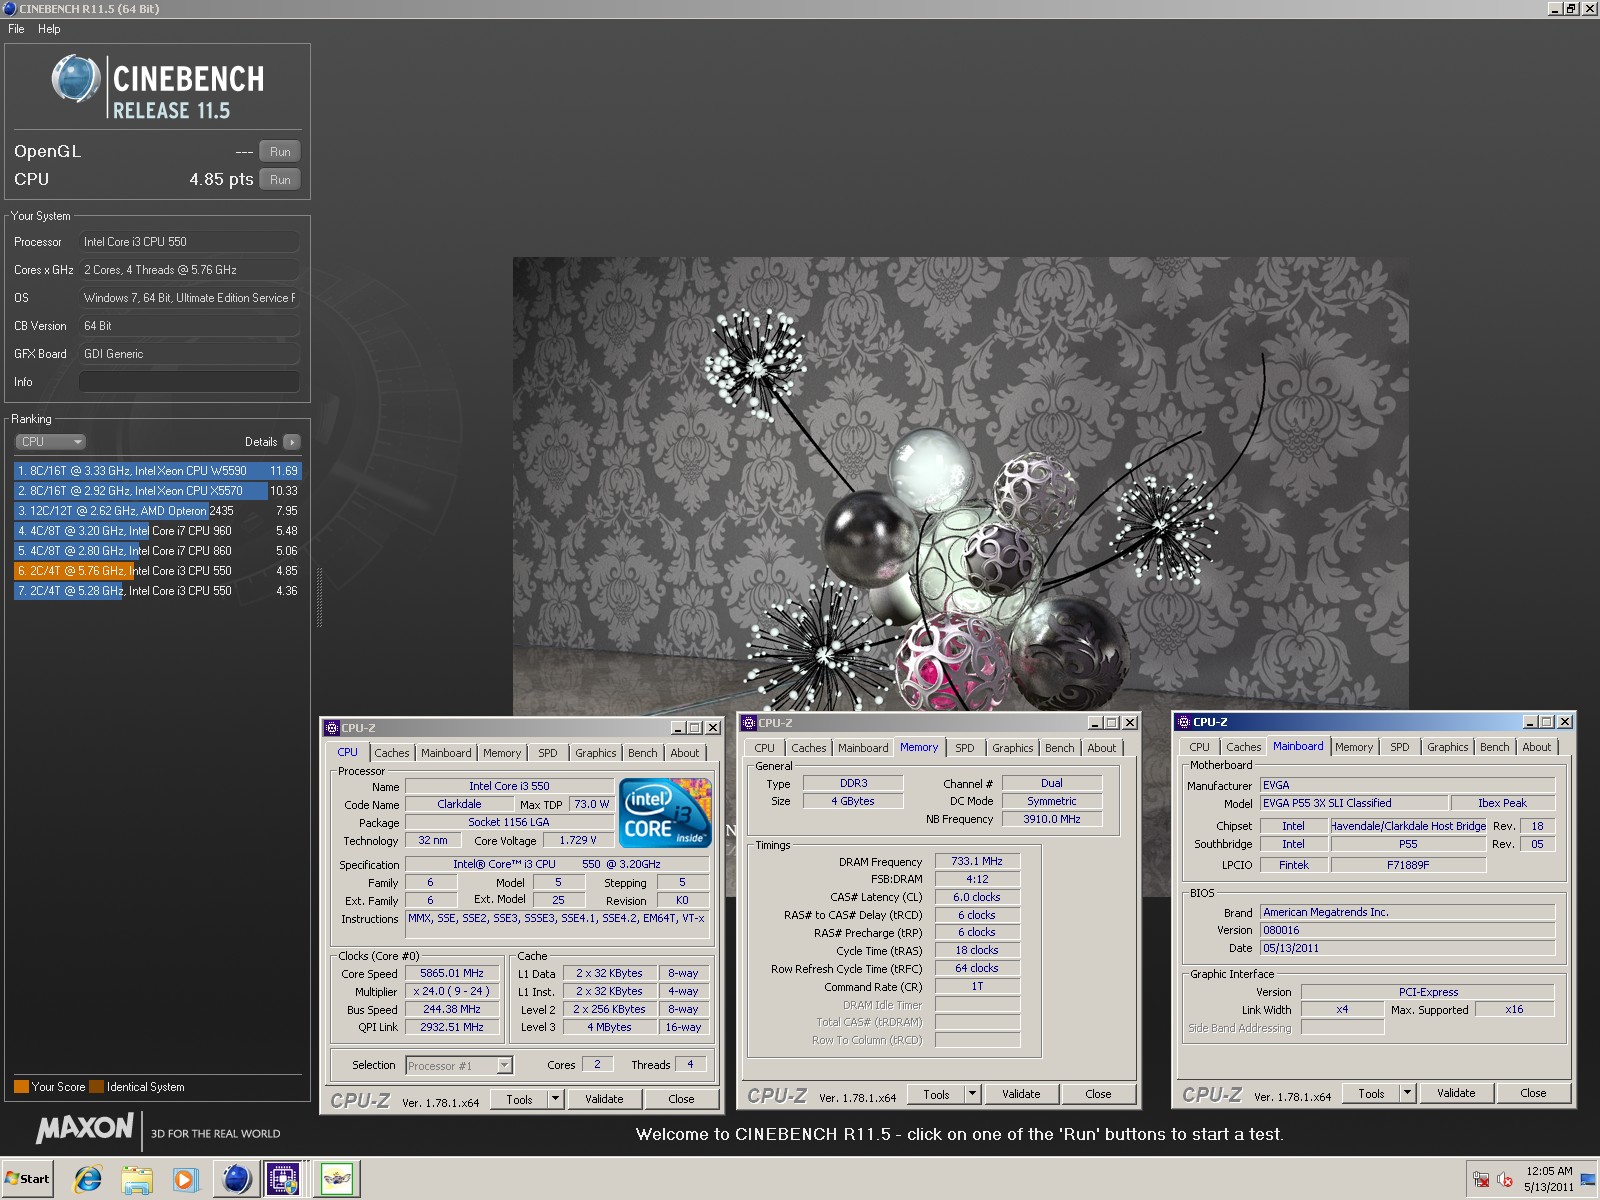Viewport: 1600px width, 1200px height.
Task: Click the Cinebench globe logo
Action: [x=76, y=79]
